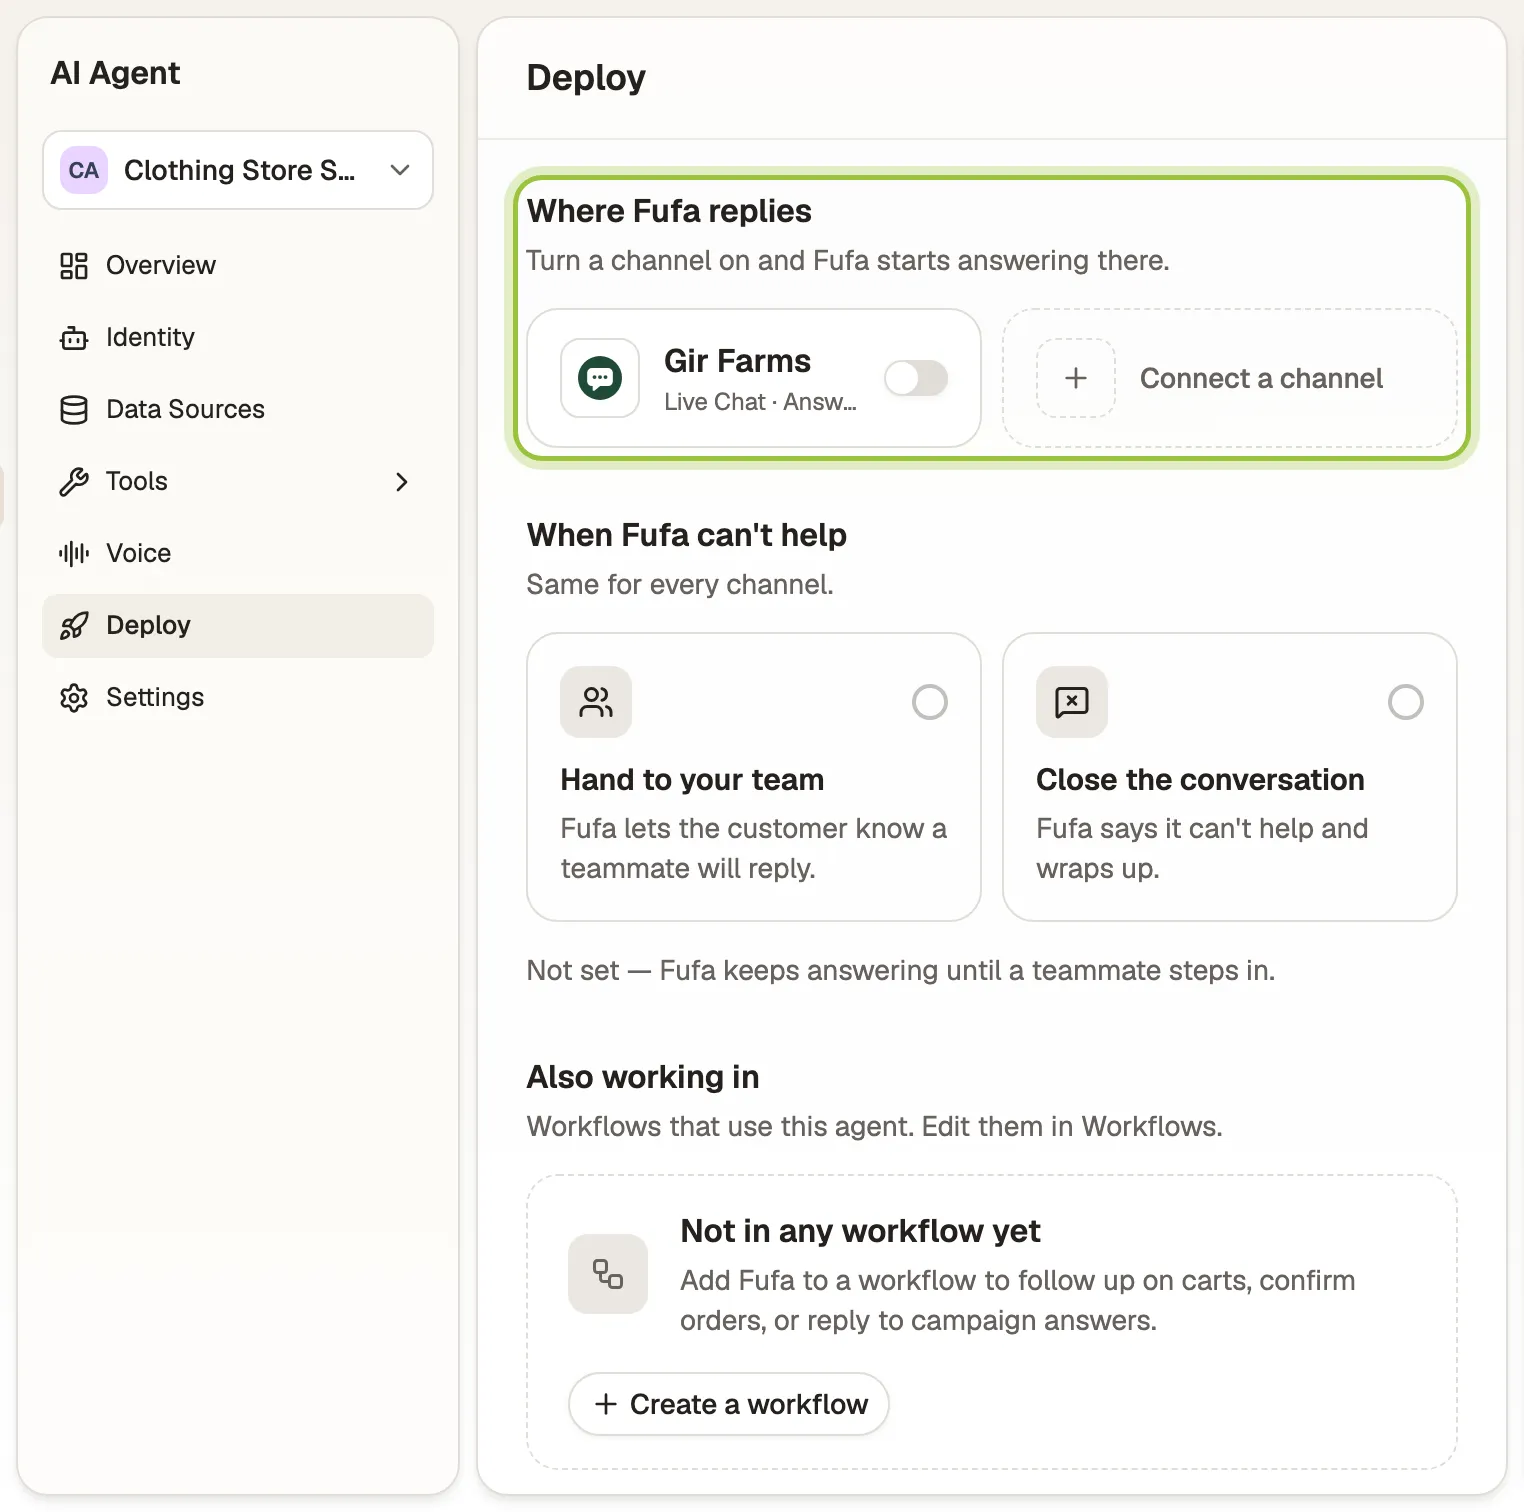Click the Close the conversation message icon
Screen dimensions: 1524x1512
point(1072,702)
